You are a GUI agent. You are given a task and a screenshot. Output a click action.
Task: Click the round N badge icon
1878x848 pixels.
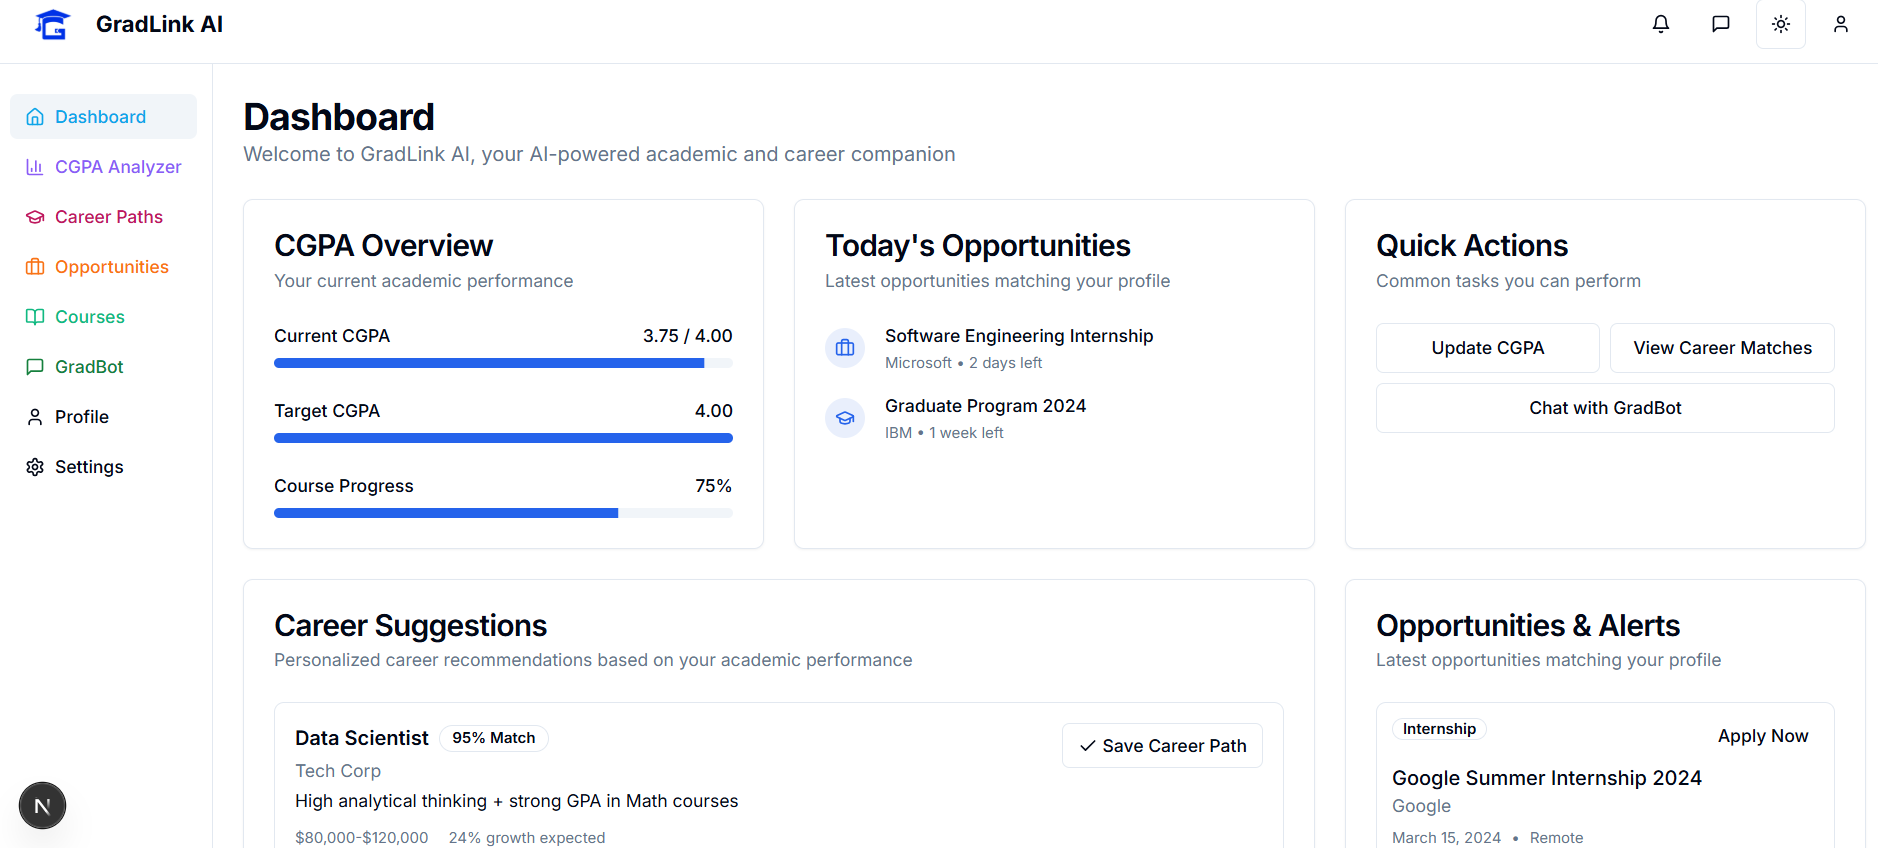pyautogui.click(x=42, y=806)
